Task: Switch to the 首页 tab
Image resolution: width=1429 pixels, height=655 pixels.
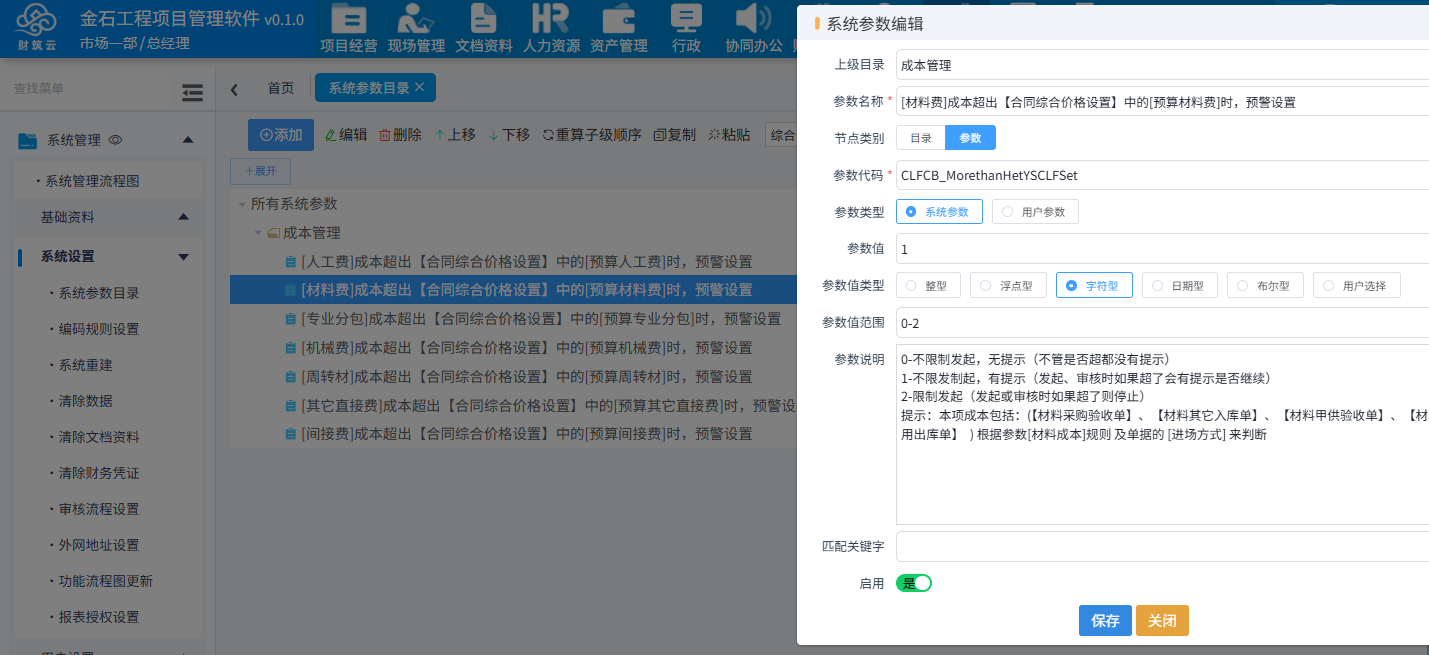Action: pyautogui.click(x=280, y=87)
